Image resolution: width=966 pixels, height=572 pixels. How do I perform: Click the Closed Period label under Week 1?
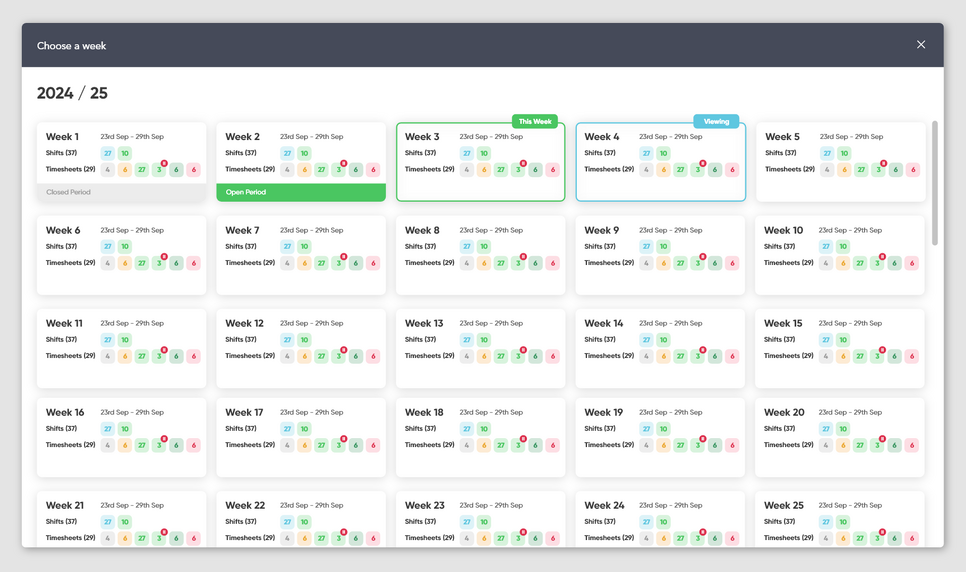pyautogui.click(x=68, y=192)
